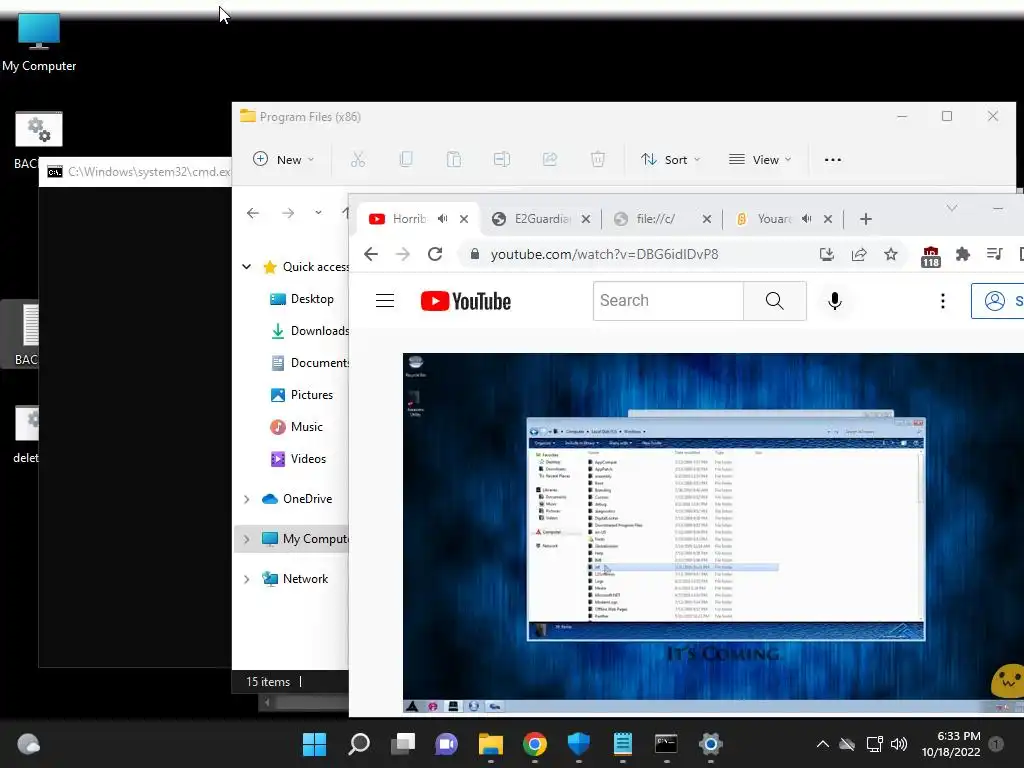Click Copy icon in File Explorer toolbar
The width and height of the screenshot is (1024, 768).
tap(406, 159)
